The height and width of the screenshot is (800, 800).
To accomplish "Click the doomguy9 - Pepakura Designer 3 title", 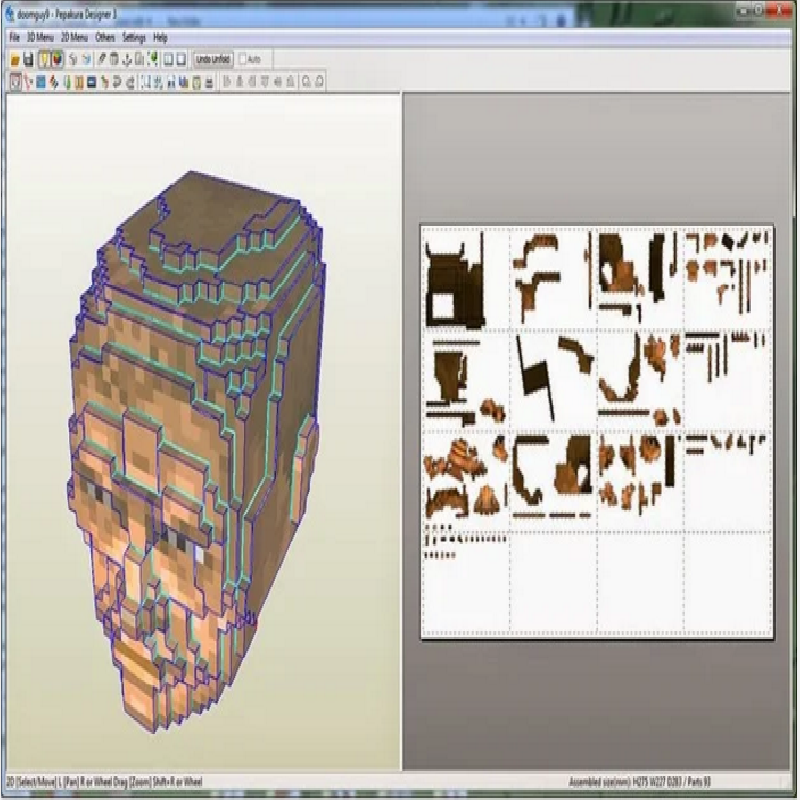I will pos(67,14).
